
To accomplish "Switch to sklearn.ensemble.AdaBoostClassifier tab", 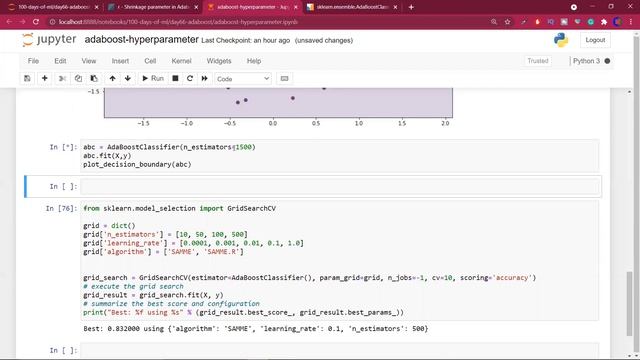I will (352, 7).
